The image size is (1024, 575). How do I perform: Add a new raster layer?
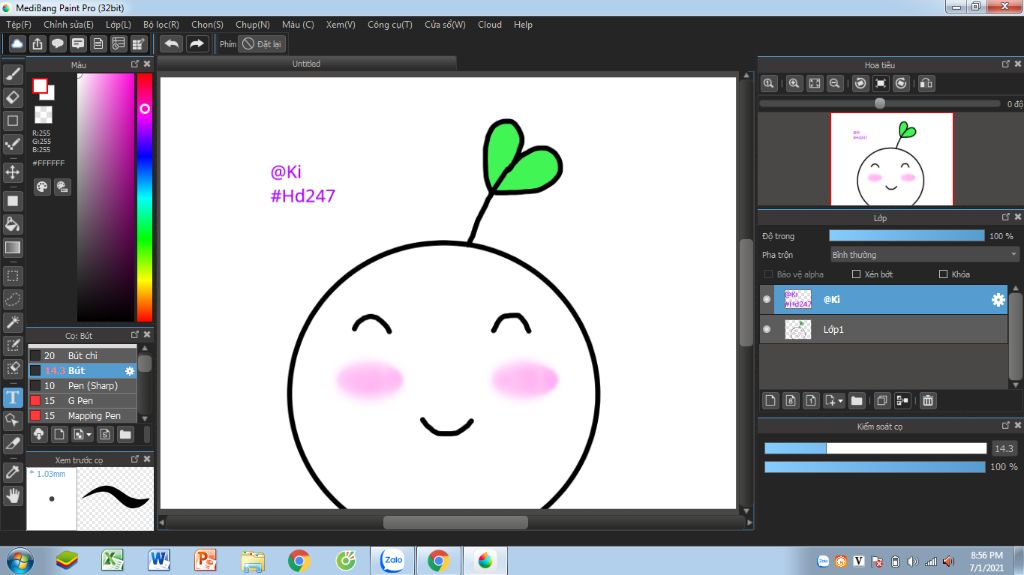770,401
